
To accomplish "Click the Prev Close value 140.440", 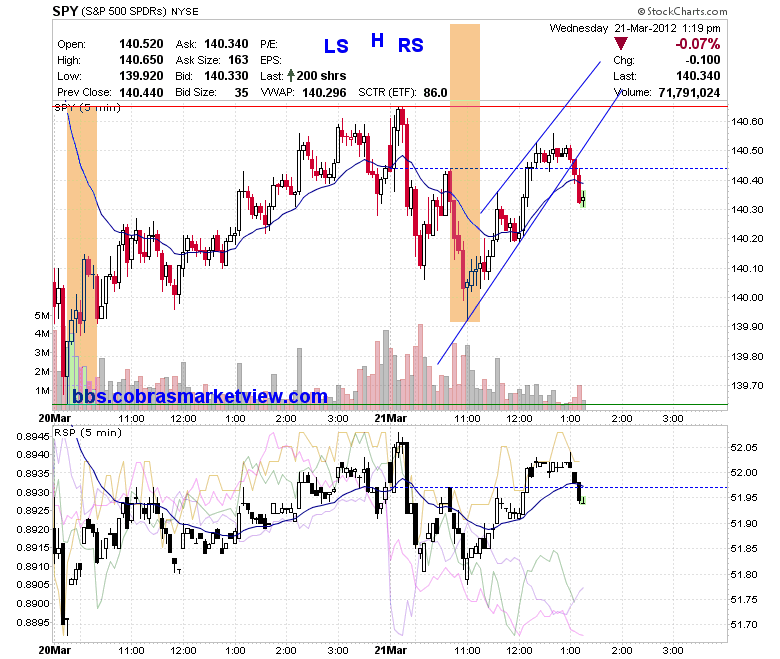I will click(x=141, y=92).
